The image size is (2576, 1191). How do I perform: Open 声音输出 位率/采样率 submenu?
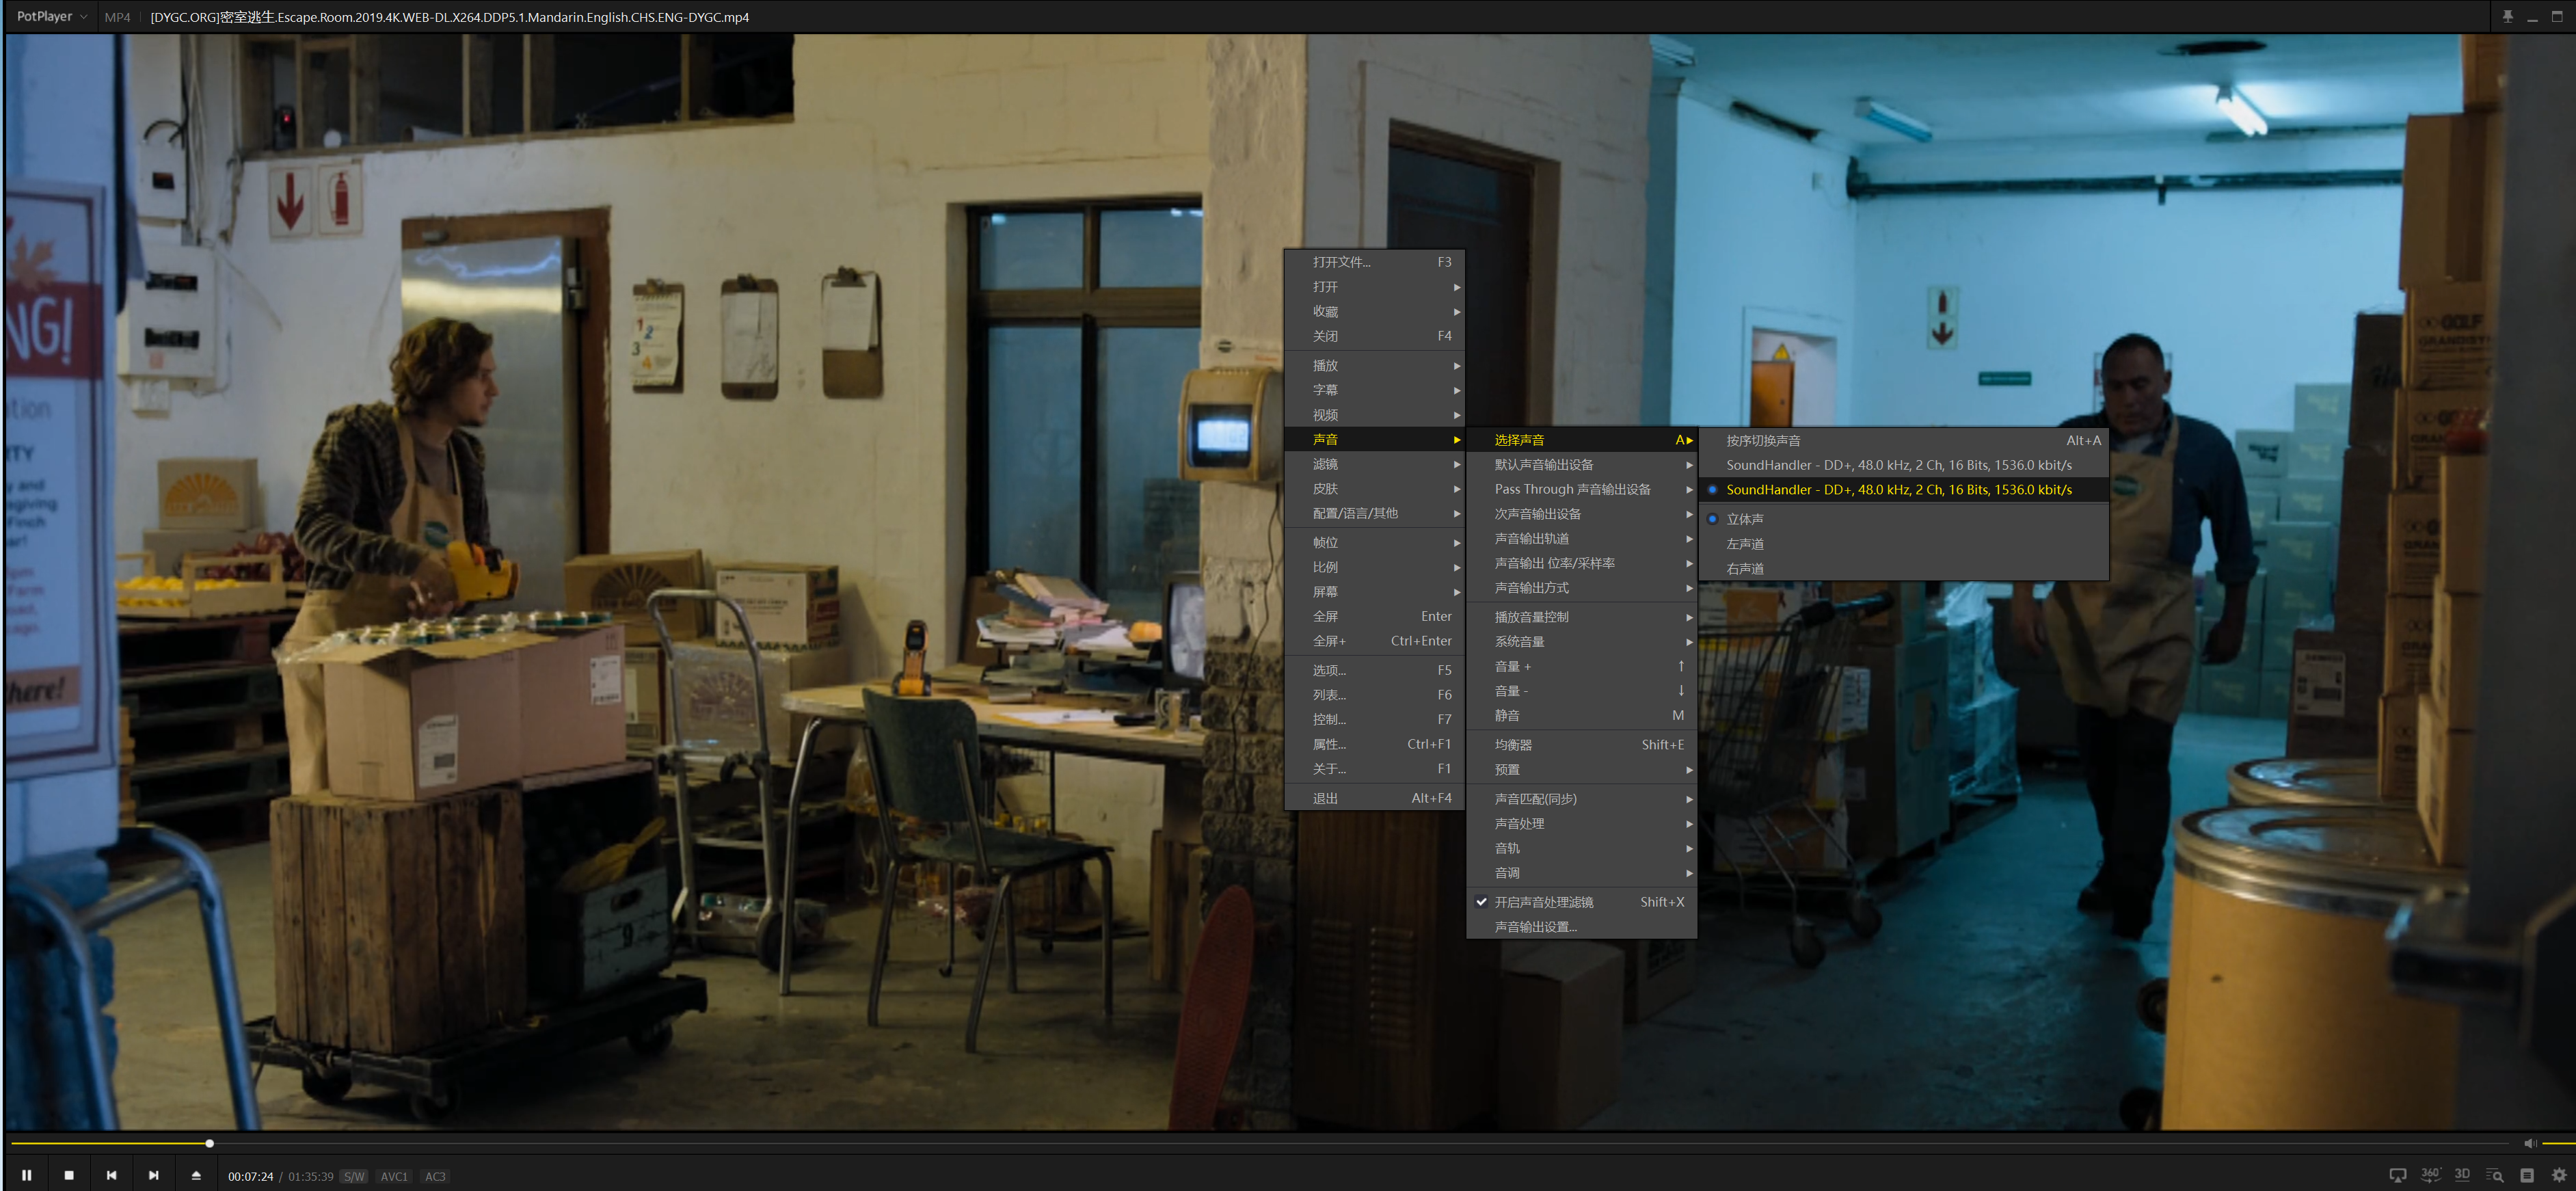[x=1582, y=563]
